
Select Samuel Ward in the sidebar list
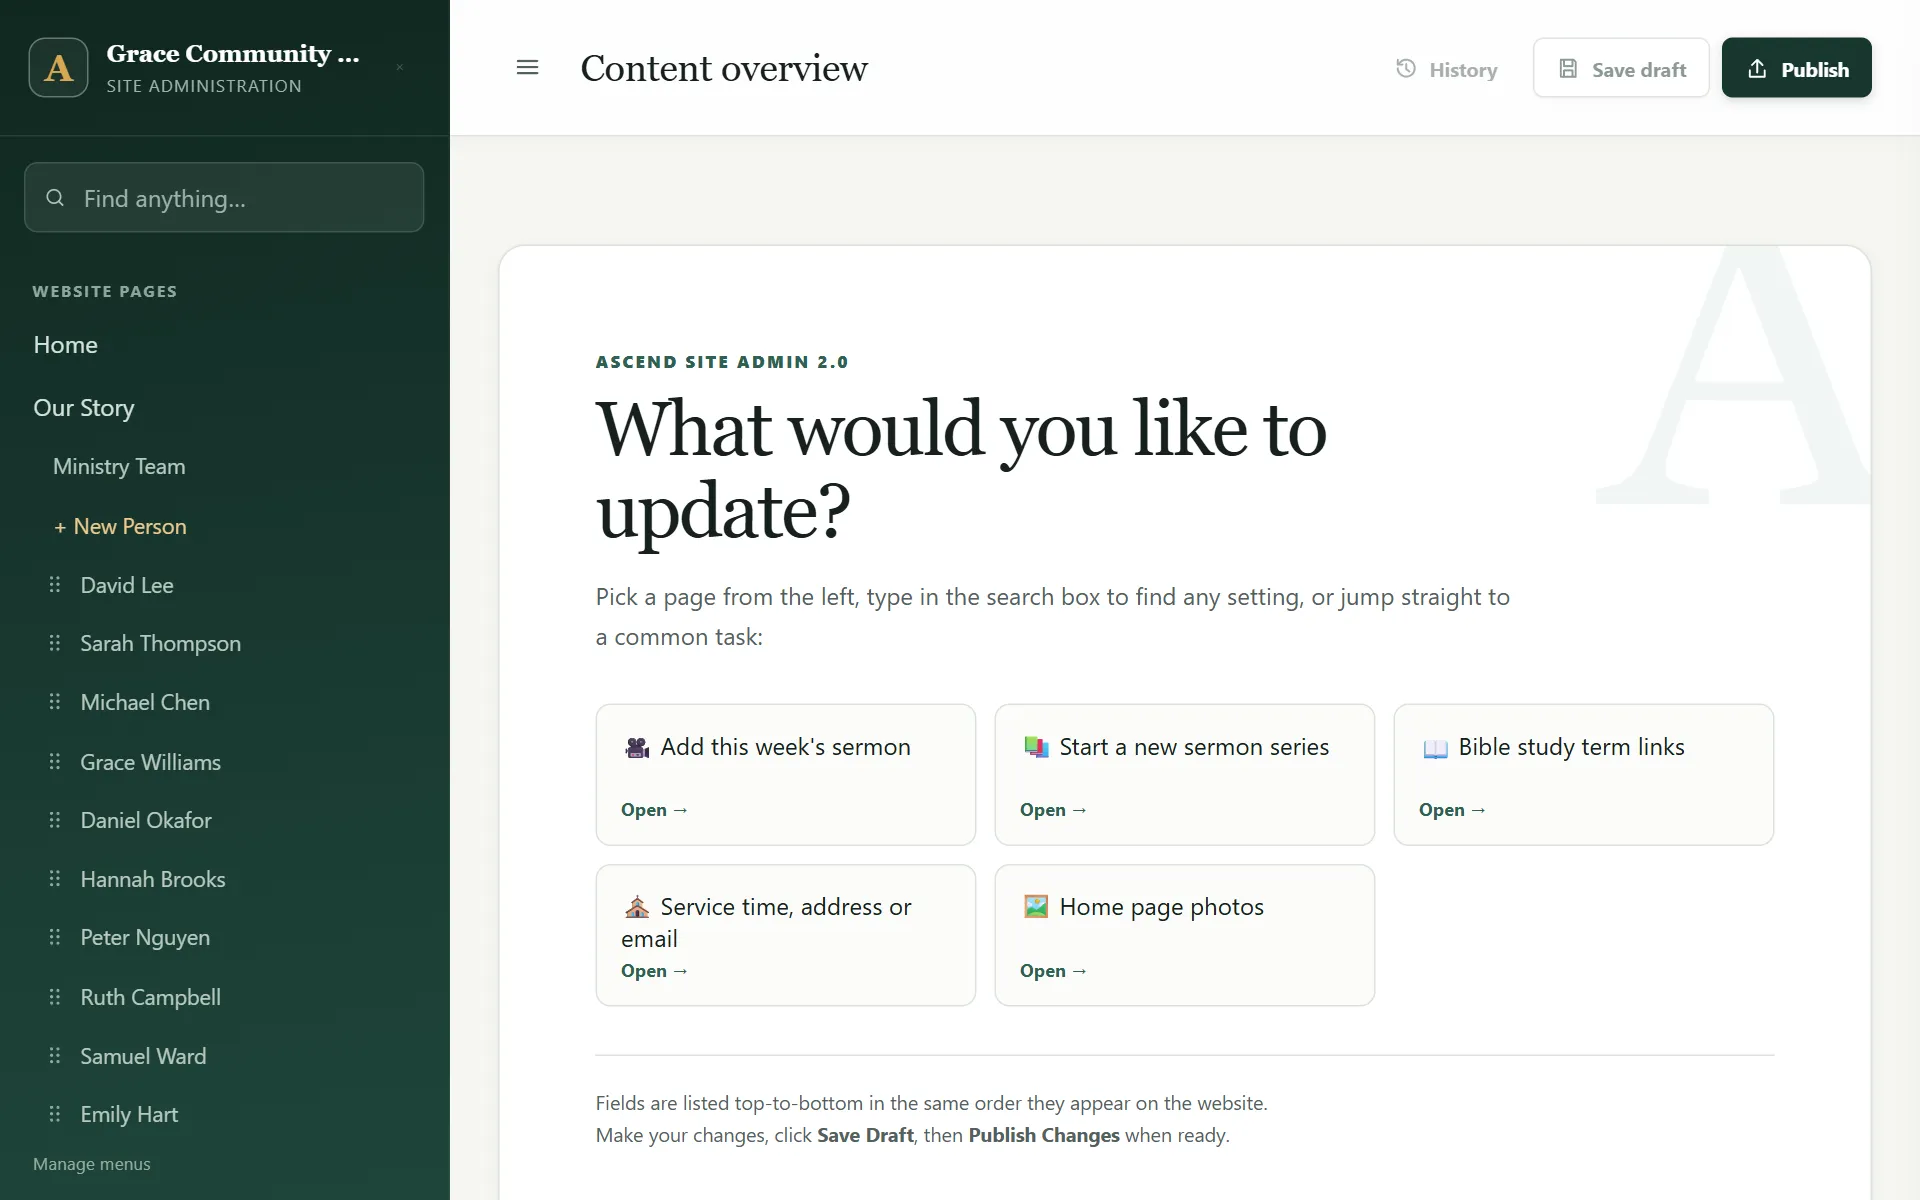[143, 1056]
